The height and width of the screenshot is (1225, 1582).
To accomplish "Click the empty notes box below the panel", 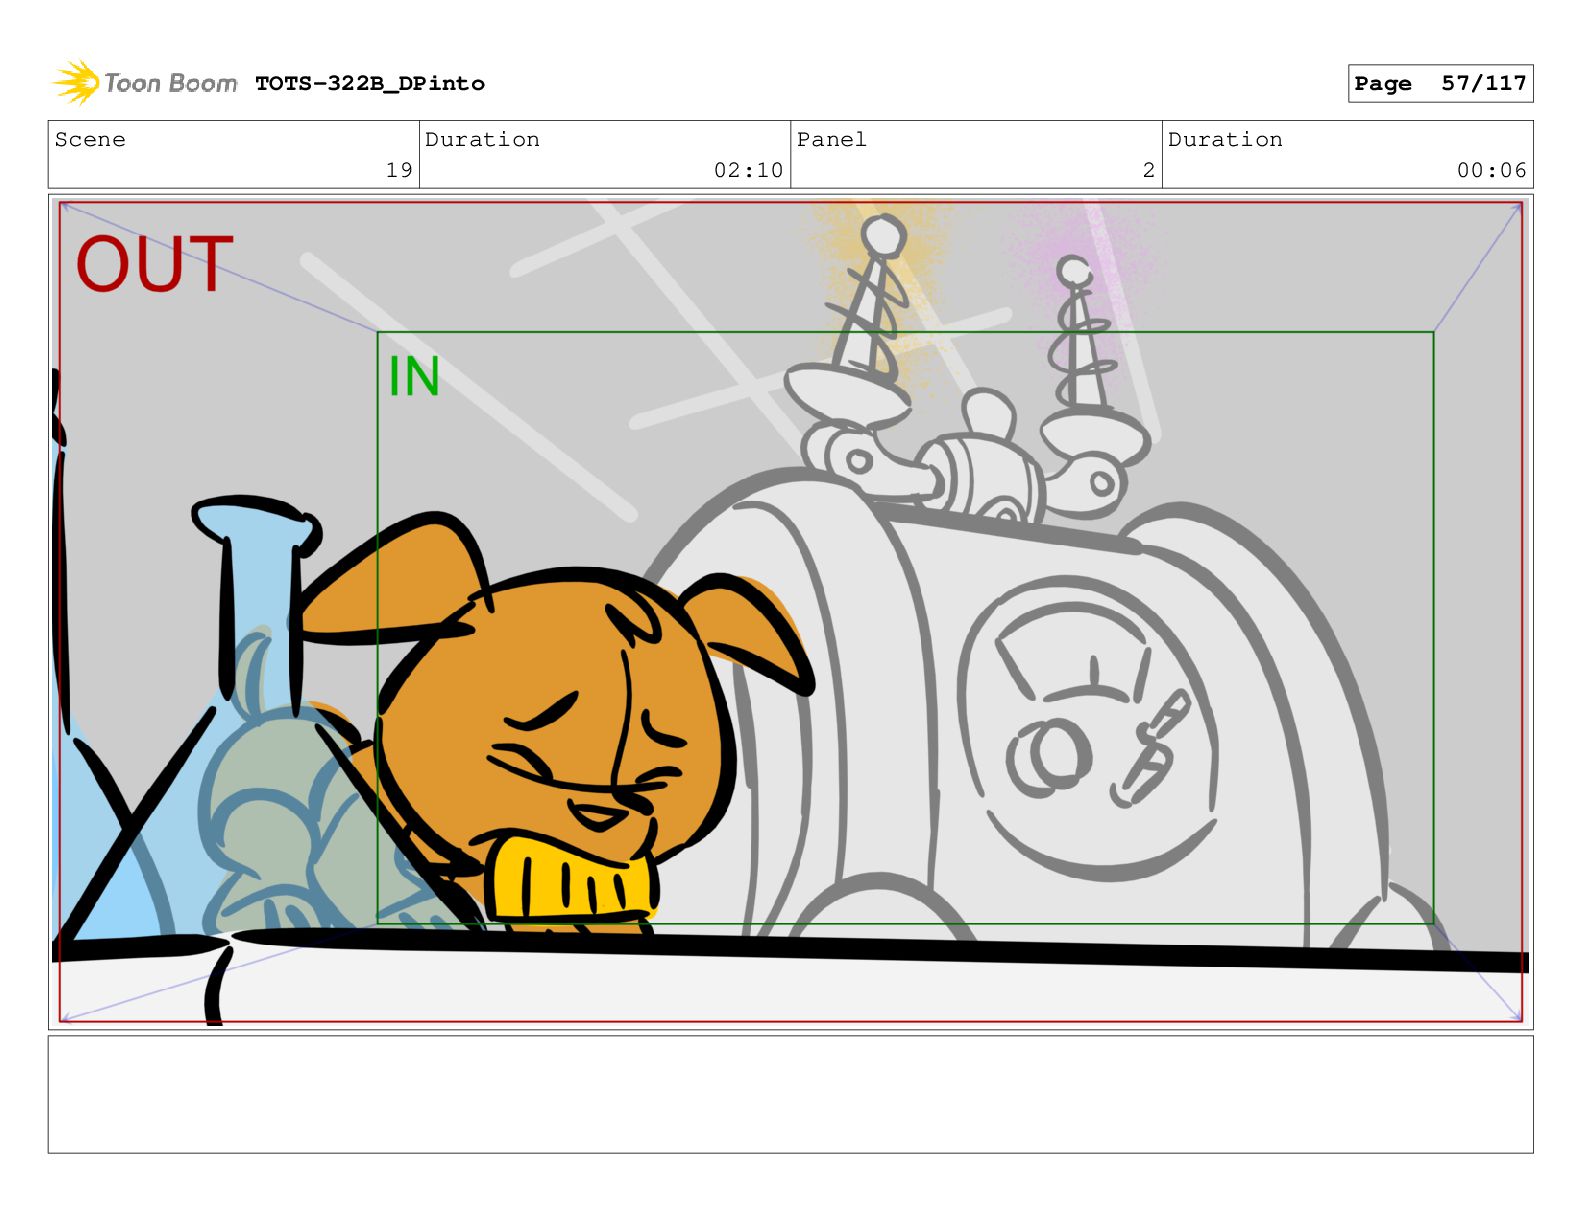I will click(x=790, y=1094).
